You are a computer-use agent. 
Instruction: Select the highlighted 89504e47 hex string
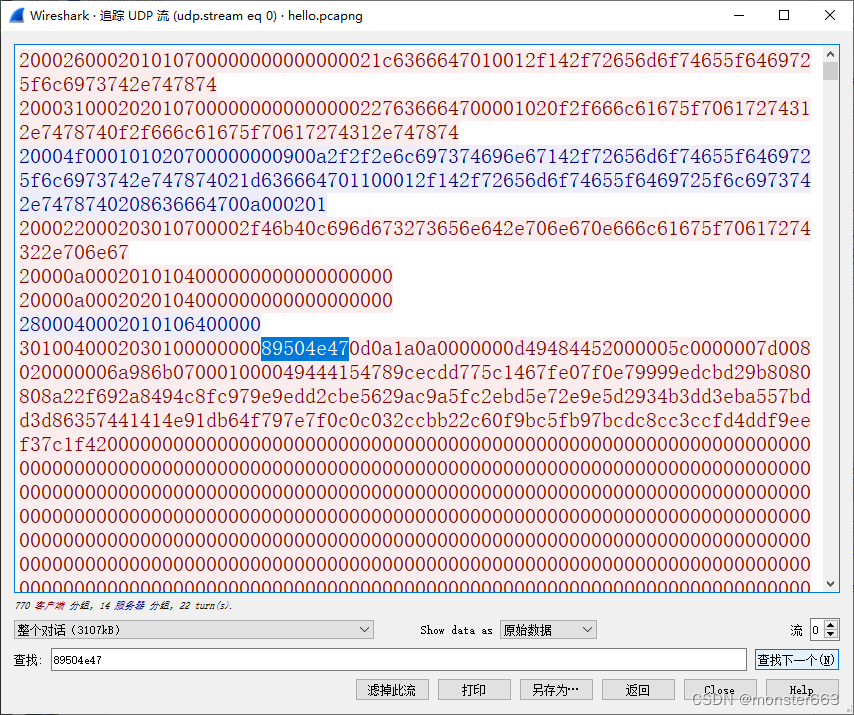[303, 348]
